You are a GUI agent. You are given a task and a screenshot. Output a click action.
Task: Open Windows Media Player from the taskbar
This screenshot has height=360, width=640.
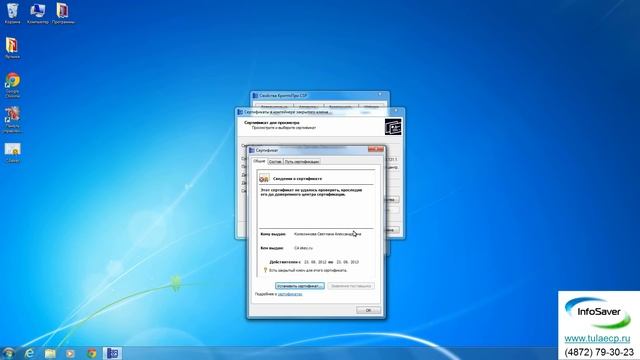click(70, 353)
